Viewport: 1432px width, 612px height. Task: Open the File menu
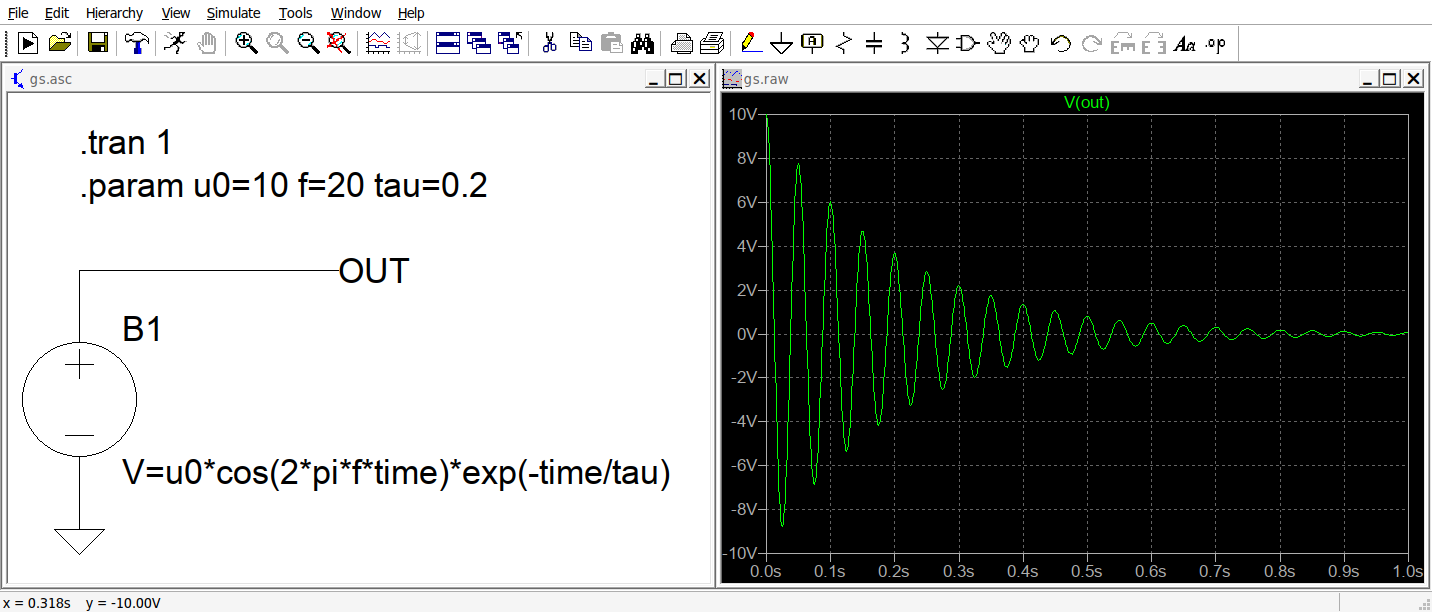(18, 13)
